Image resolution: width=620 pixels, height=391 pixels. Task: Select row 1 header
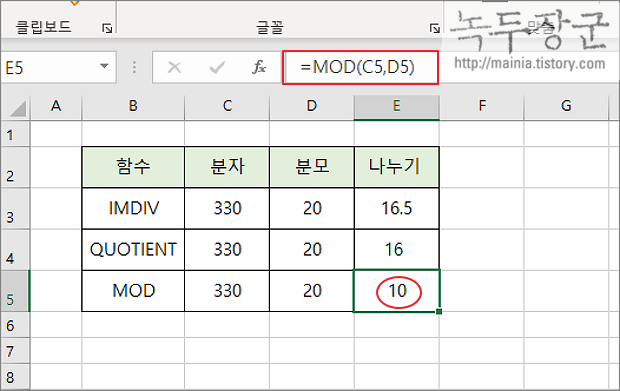15,134
